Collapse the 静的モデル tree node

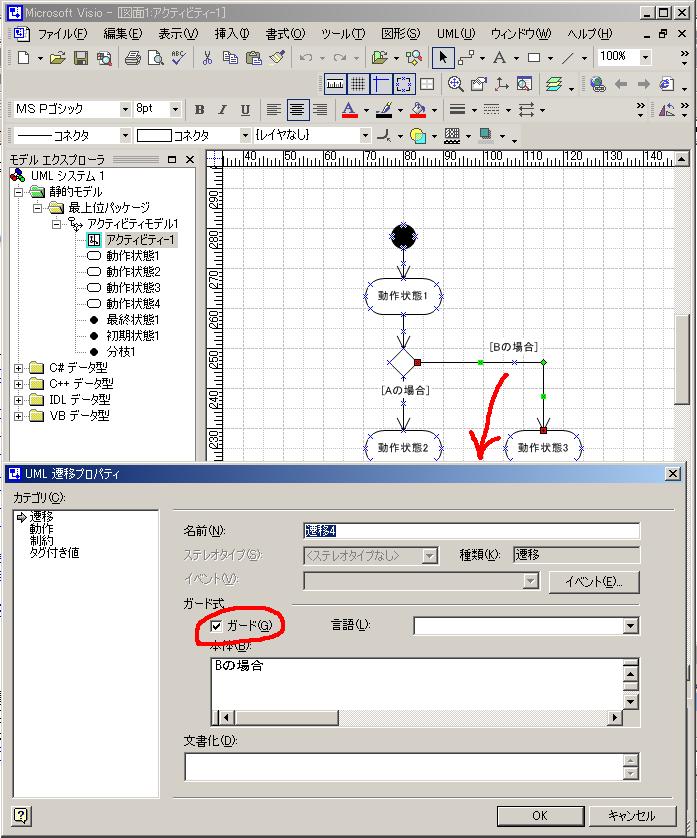[19, 192]
